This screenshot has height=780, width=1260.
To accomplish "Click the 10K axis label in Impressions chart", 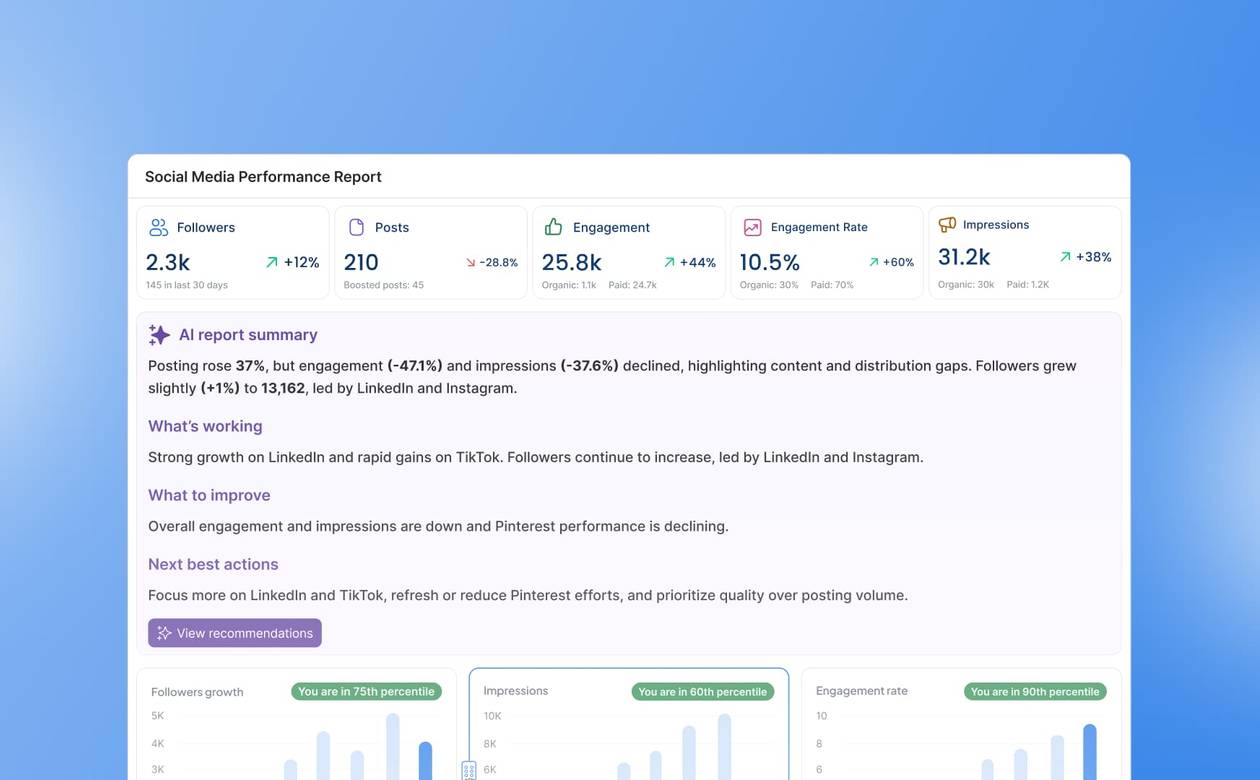I will (492, 716).
